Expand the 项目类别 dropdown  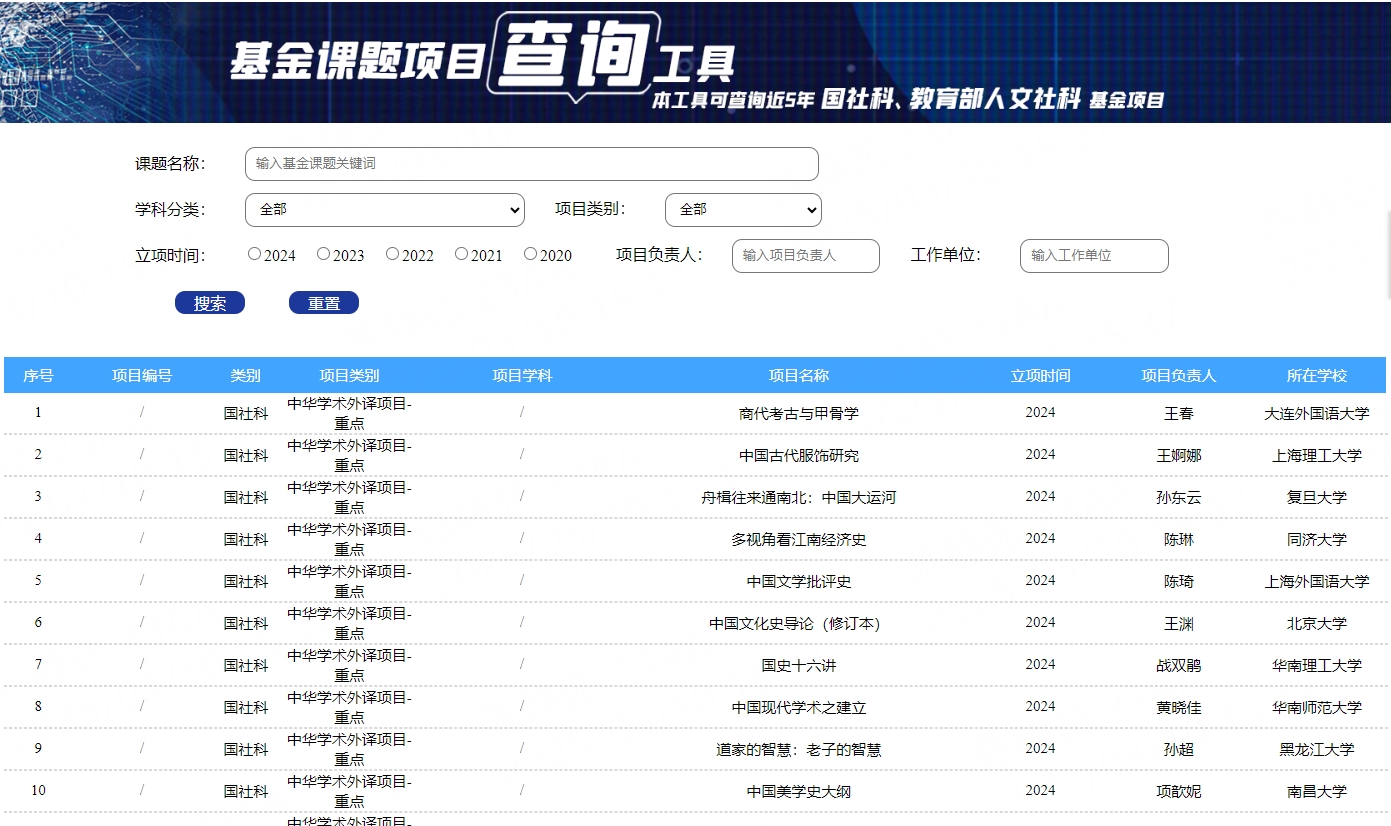coord(743,210)
